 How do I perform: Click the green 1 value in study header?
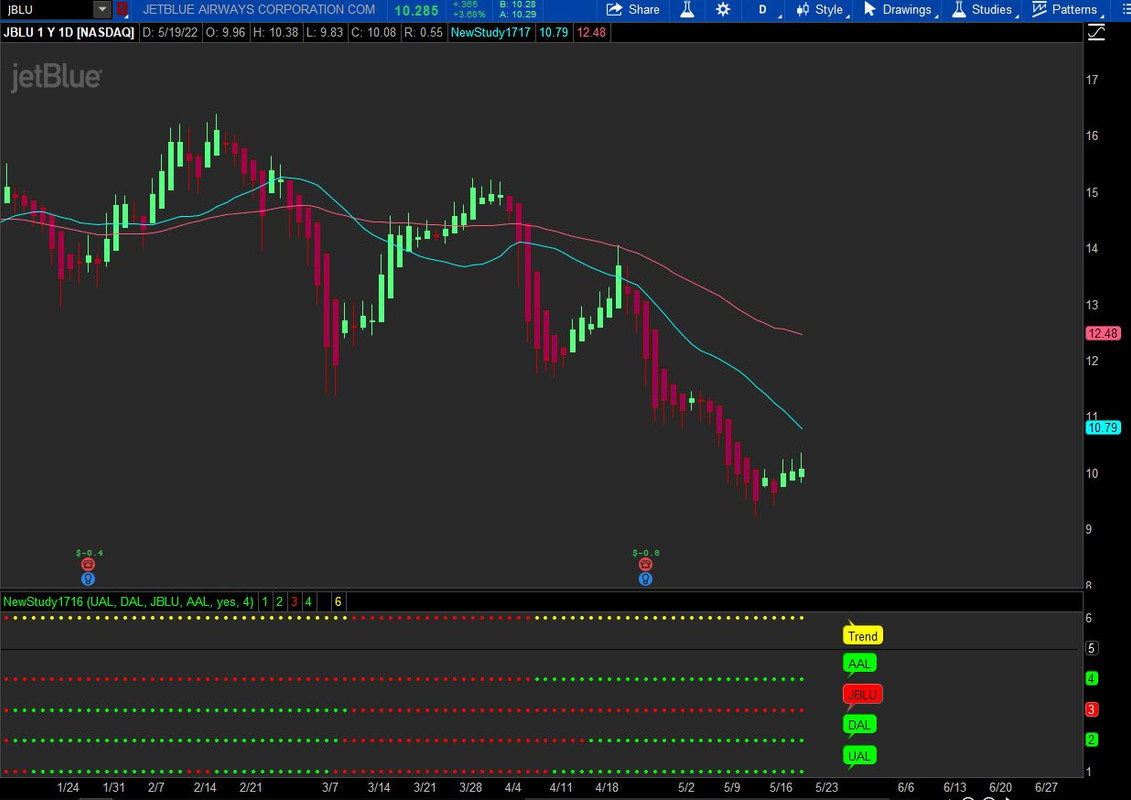[x=265, y=602]
